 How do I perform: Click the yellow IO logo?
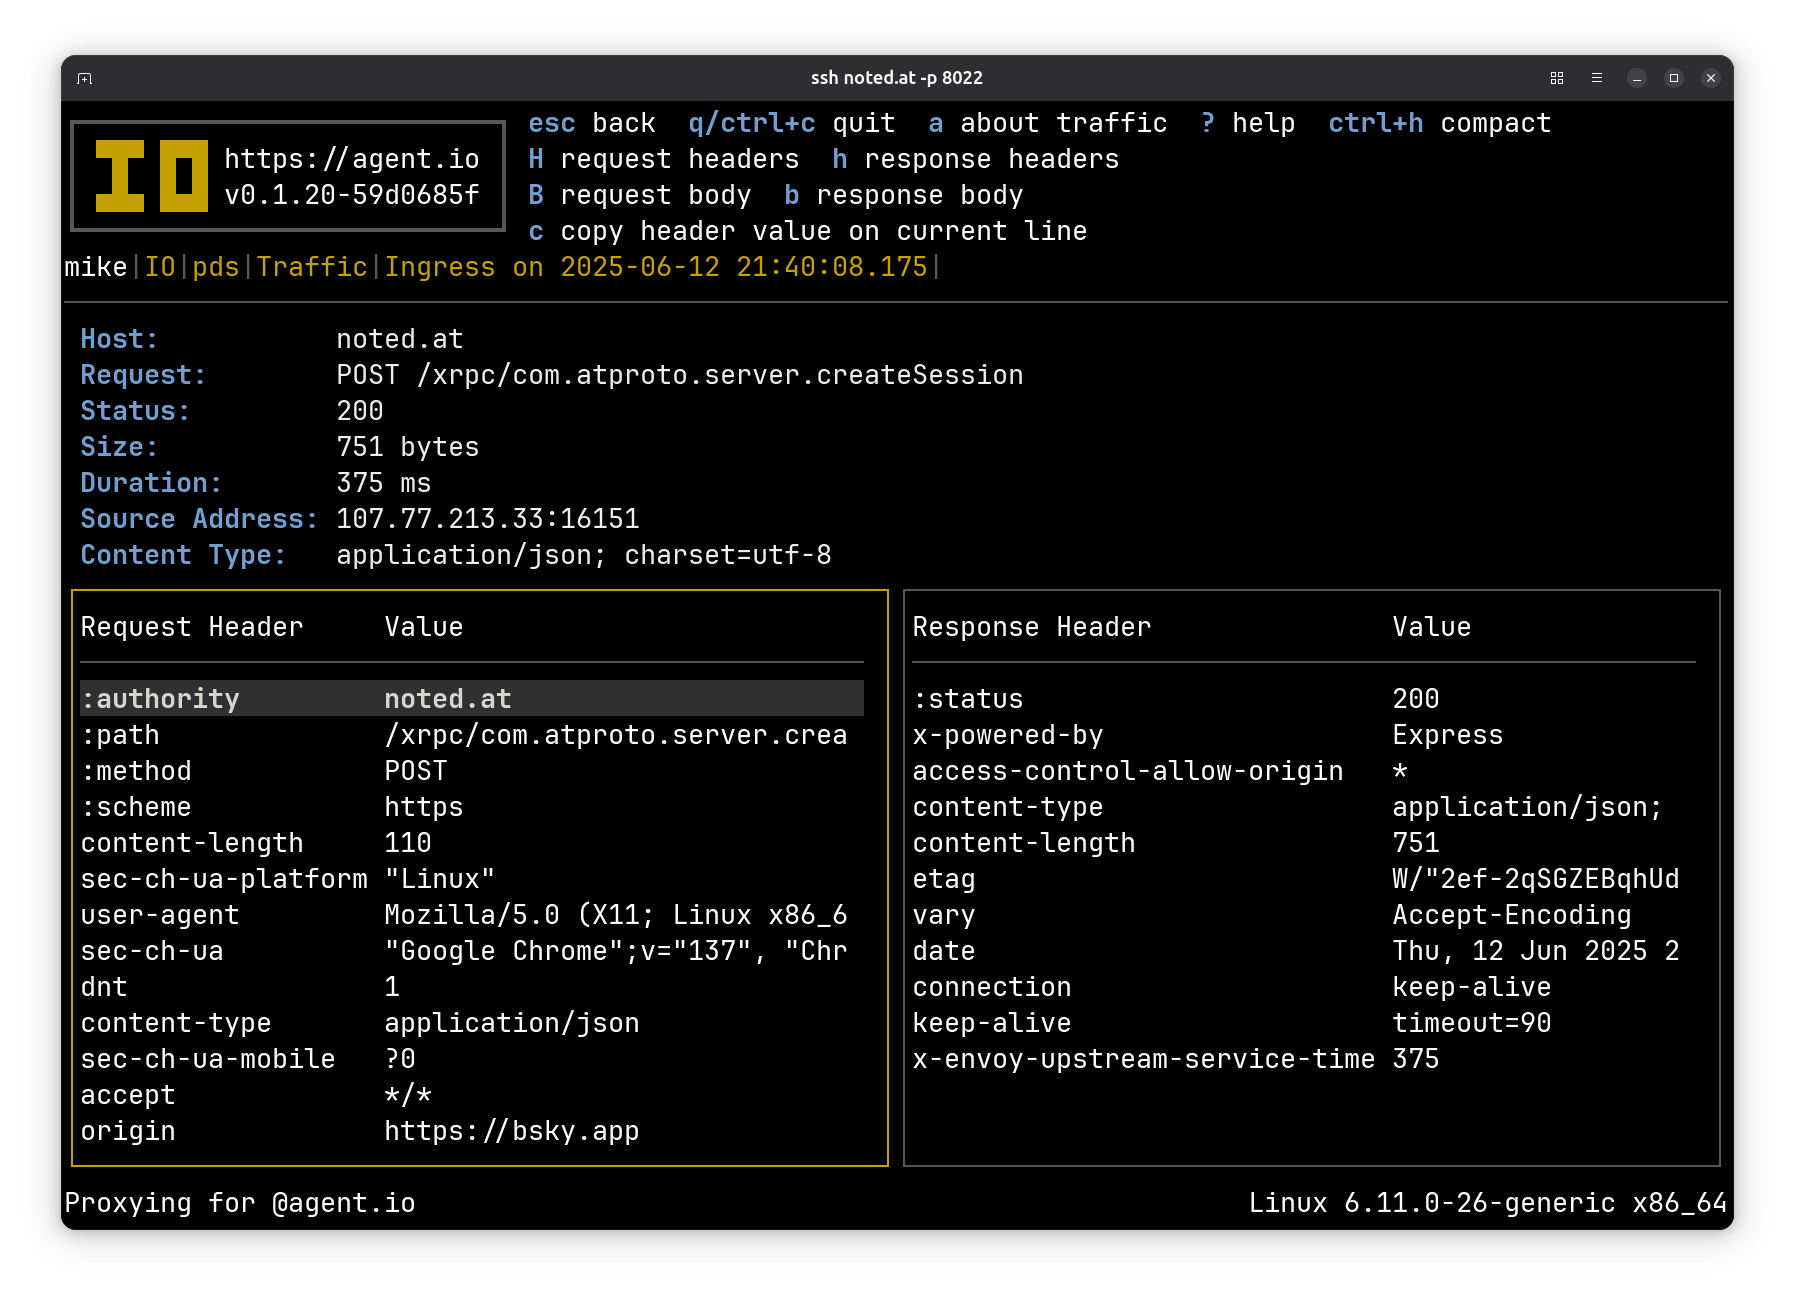pos(152,176)
